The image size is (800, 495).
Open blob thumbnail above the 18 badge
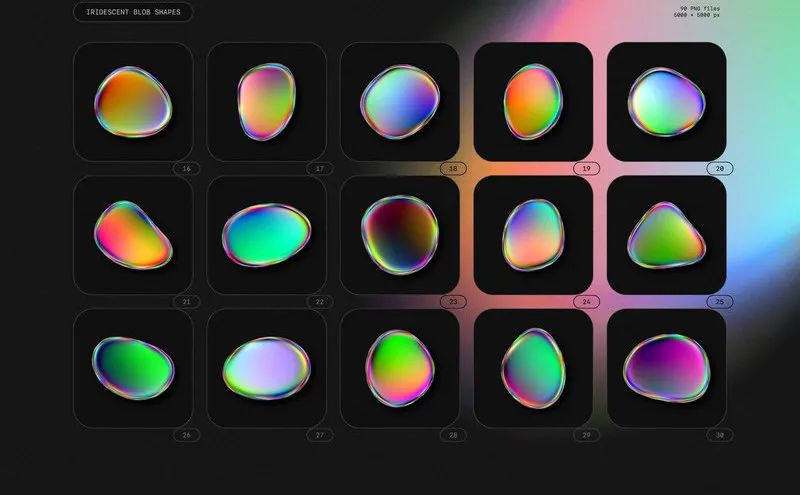pyautogui.click(x=399, y=102)
